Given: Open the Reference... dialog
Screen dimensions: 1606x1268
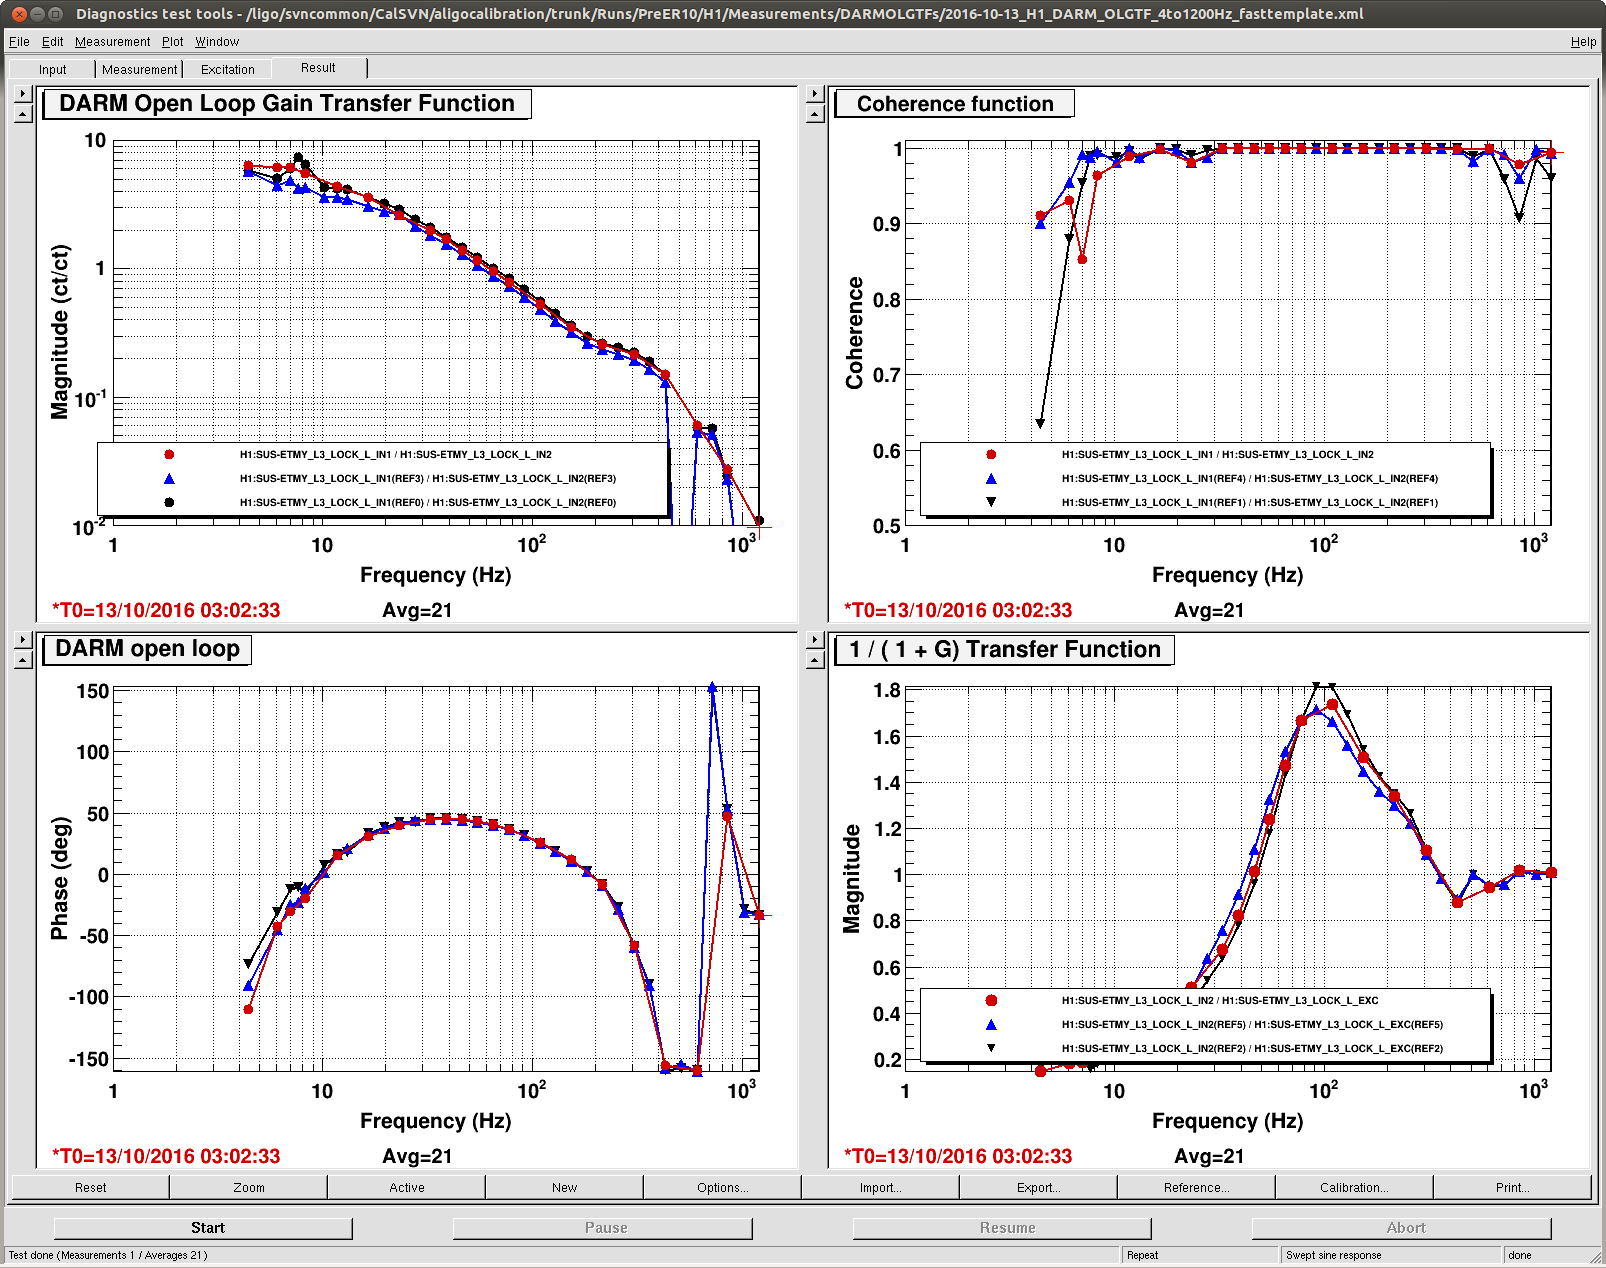Looking at the screenshot, I should pyautogui.click(x=1197, y=1187).
